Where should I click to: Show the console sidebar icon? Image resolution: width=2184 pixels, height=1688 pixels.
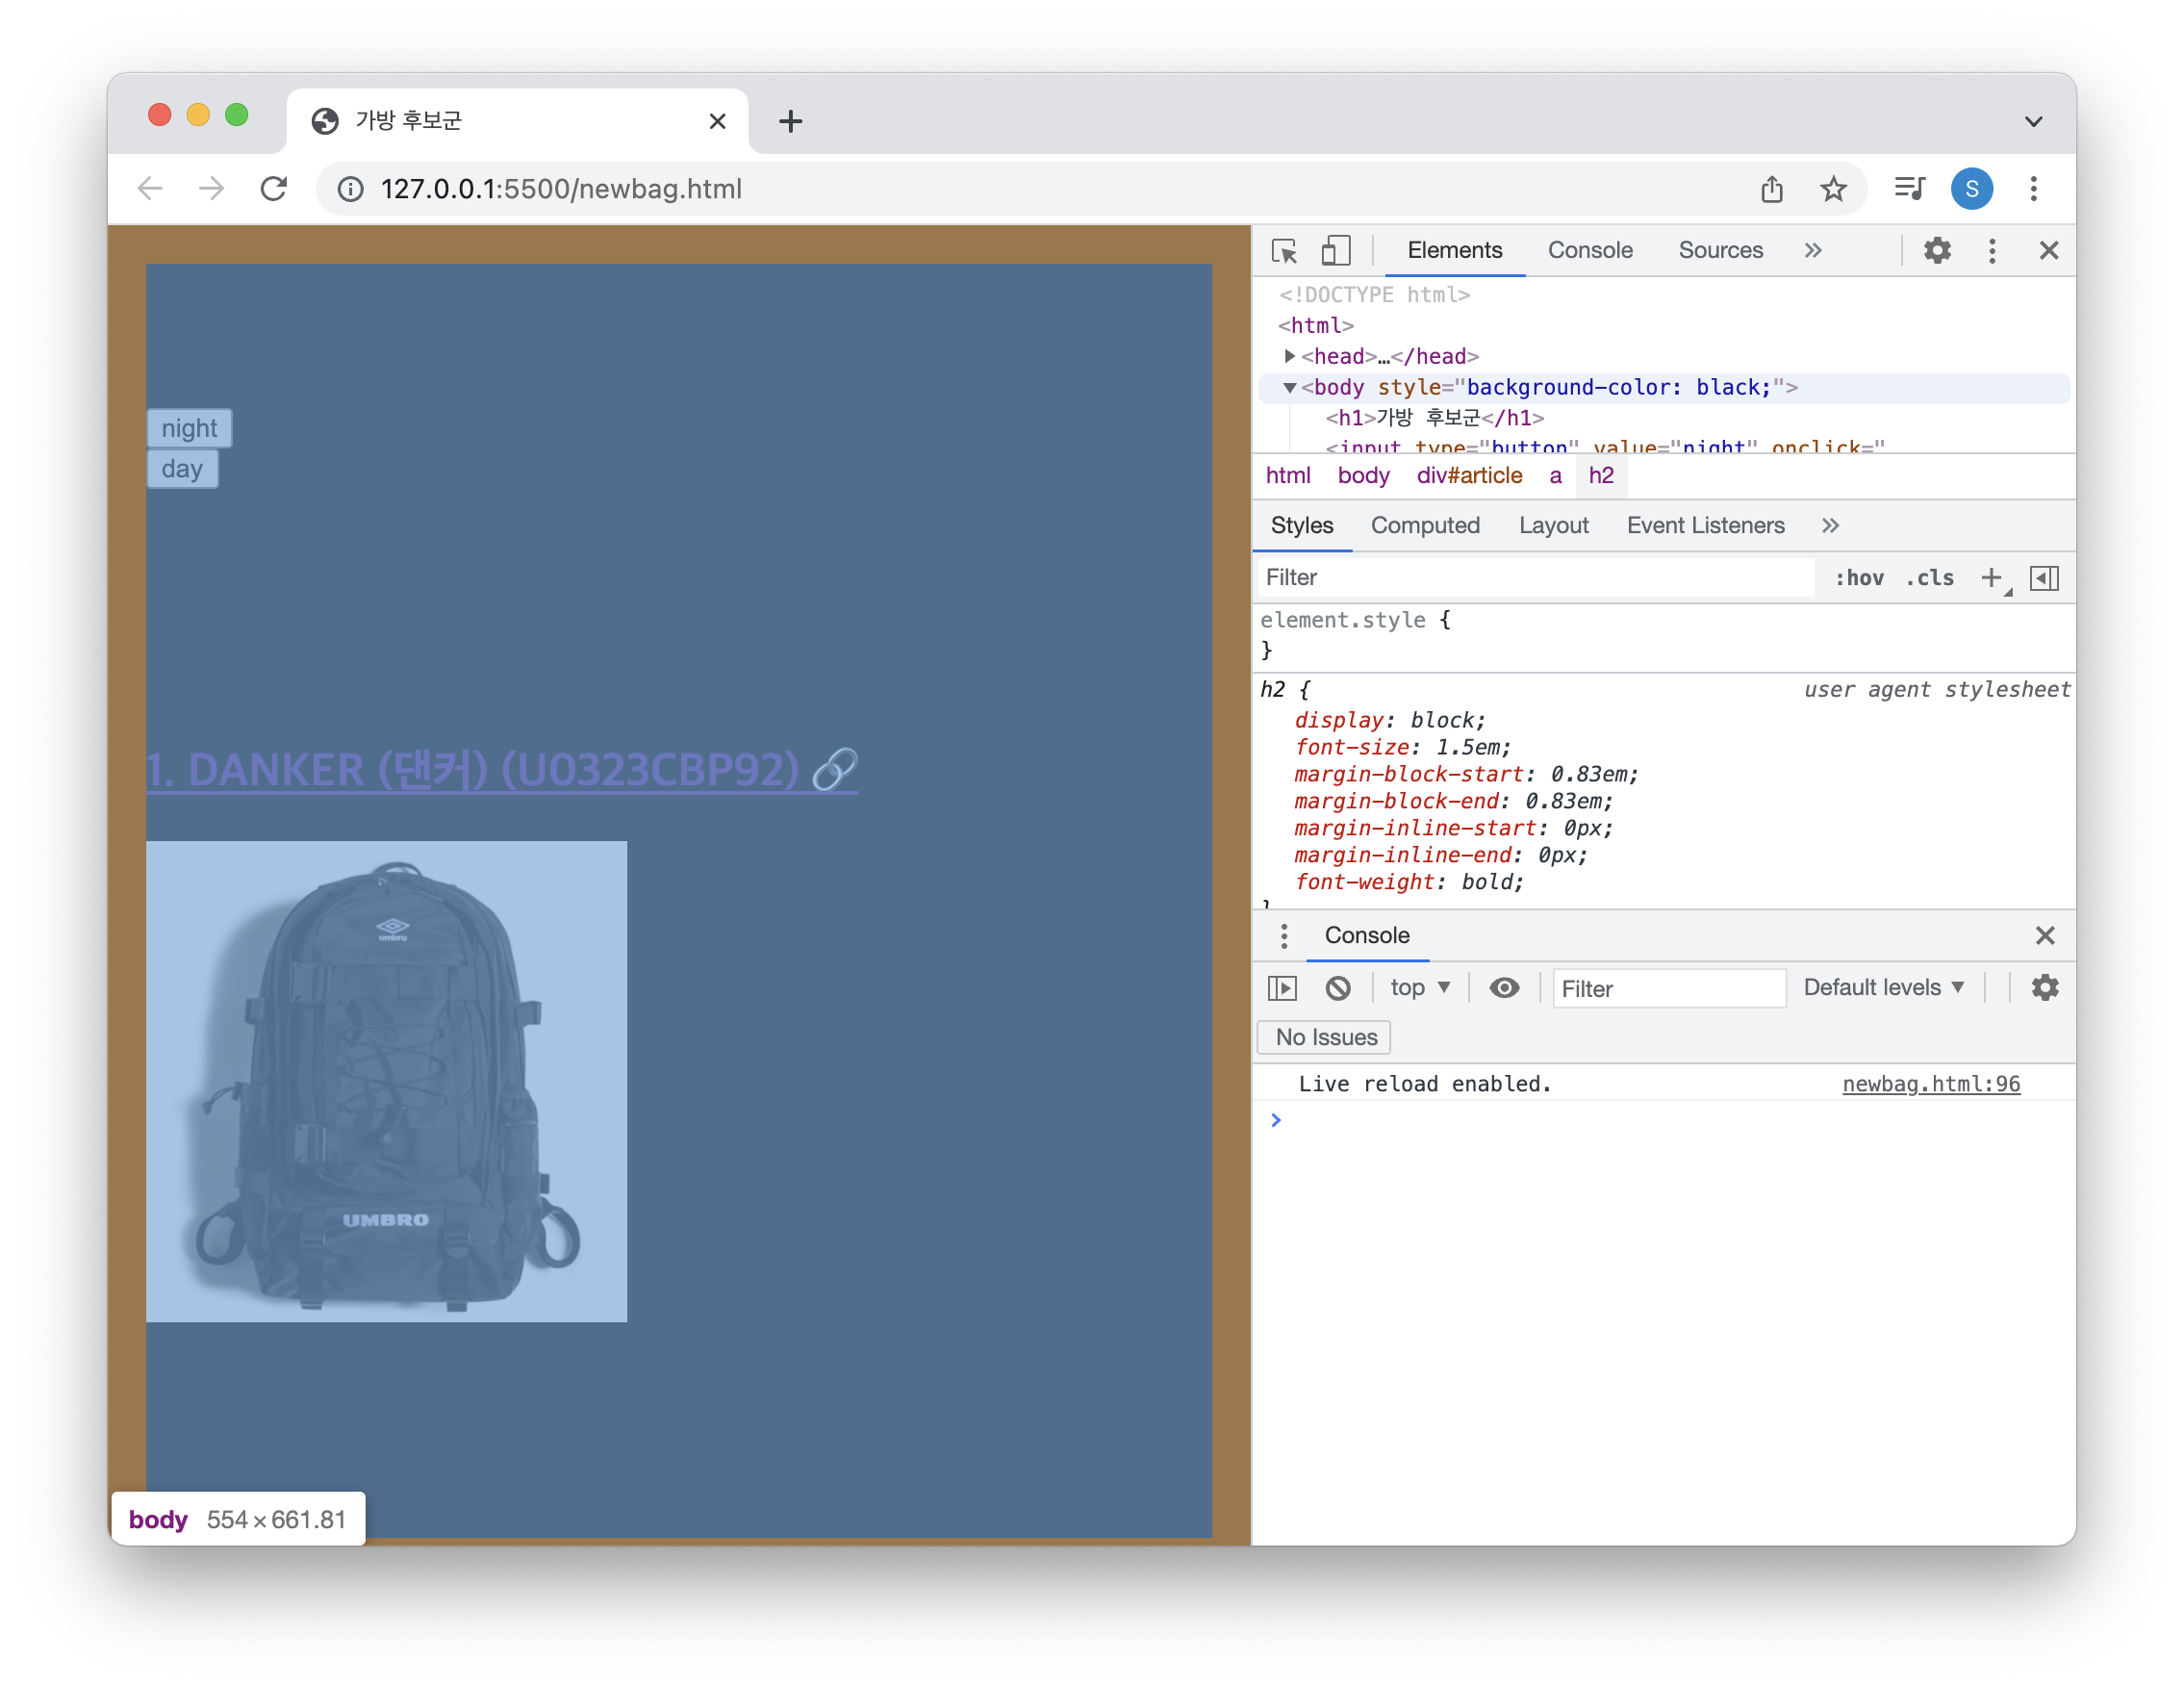1282,988
